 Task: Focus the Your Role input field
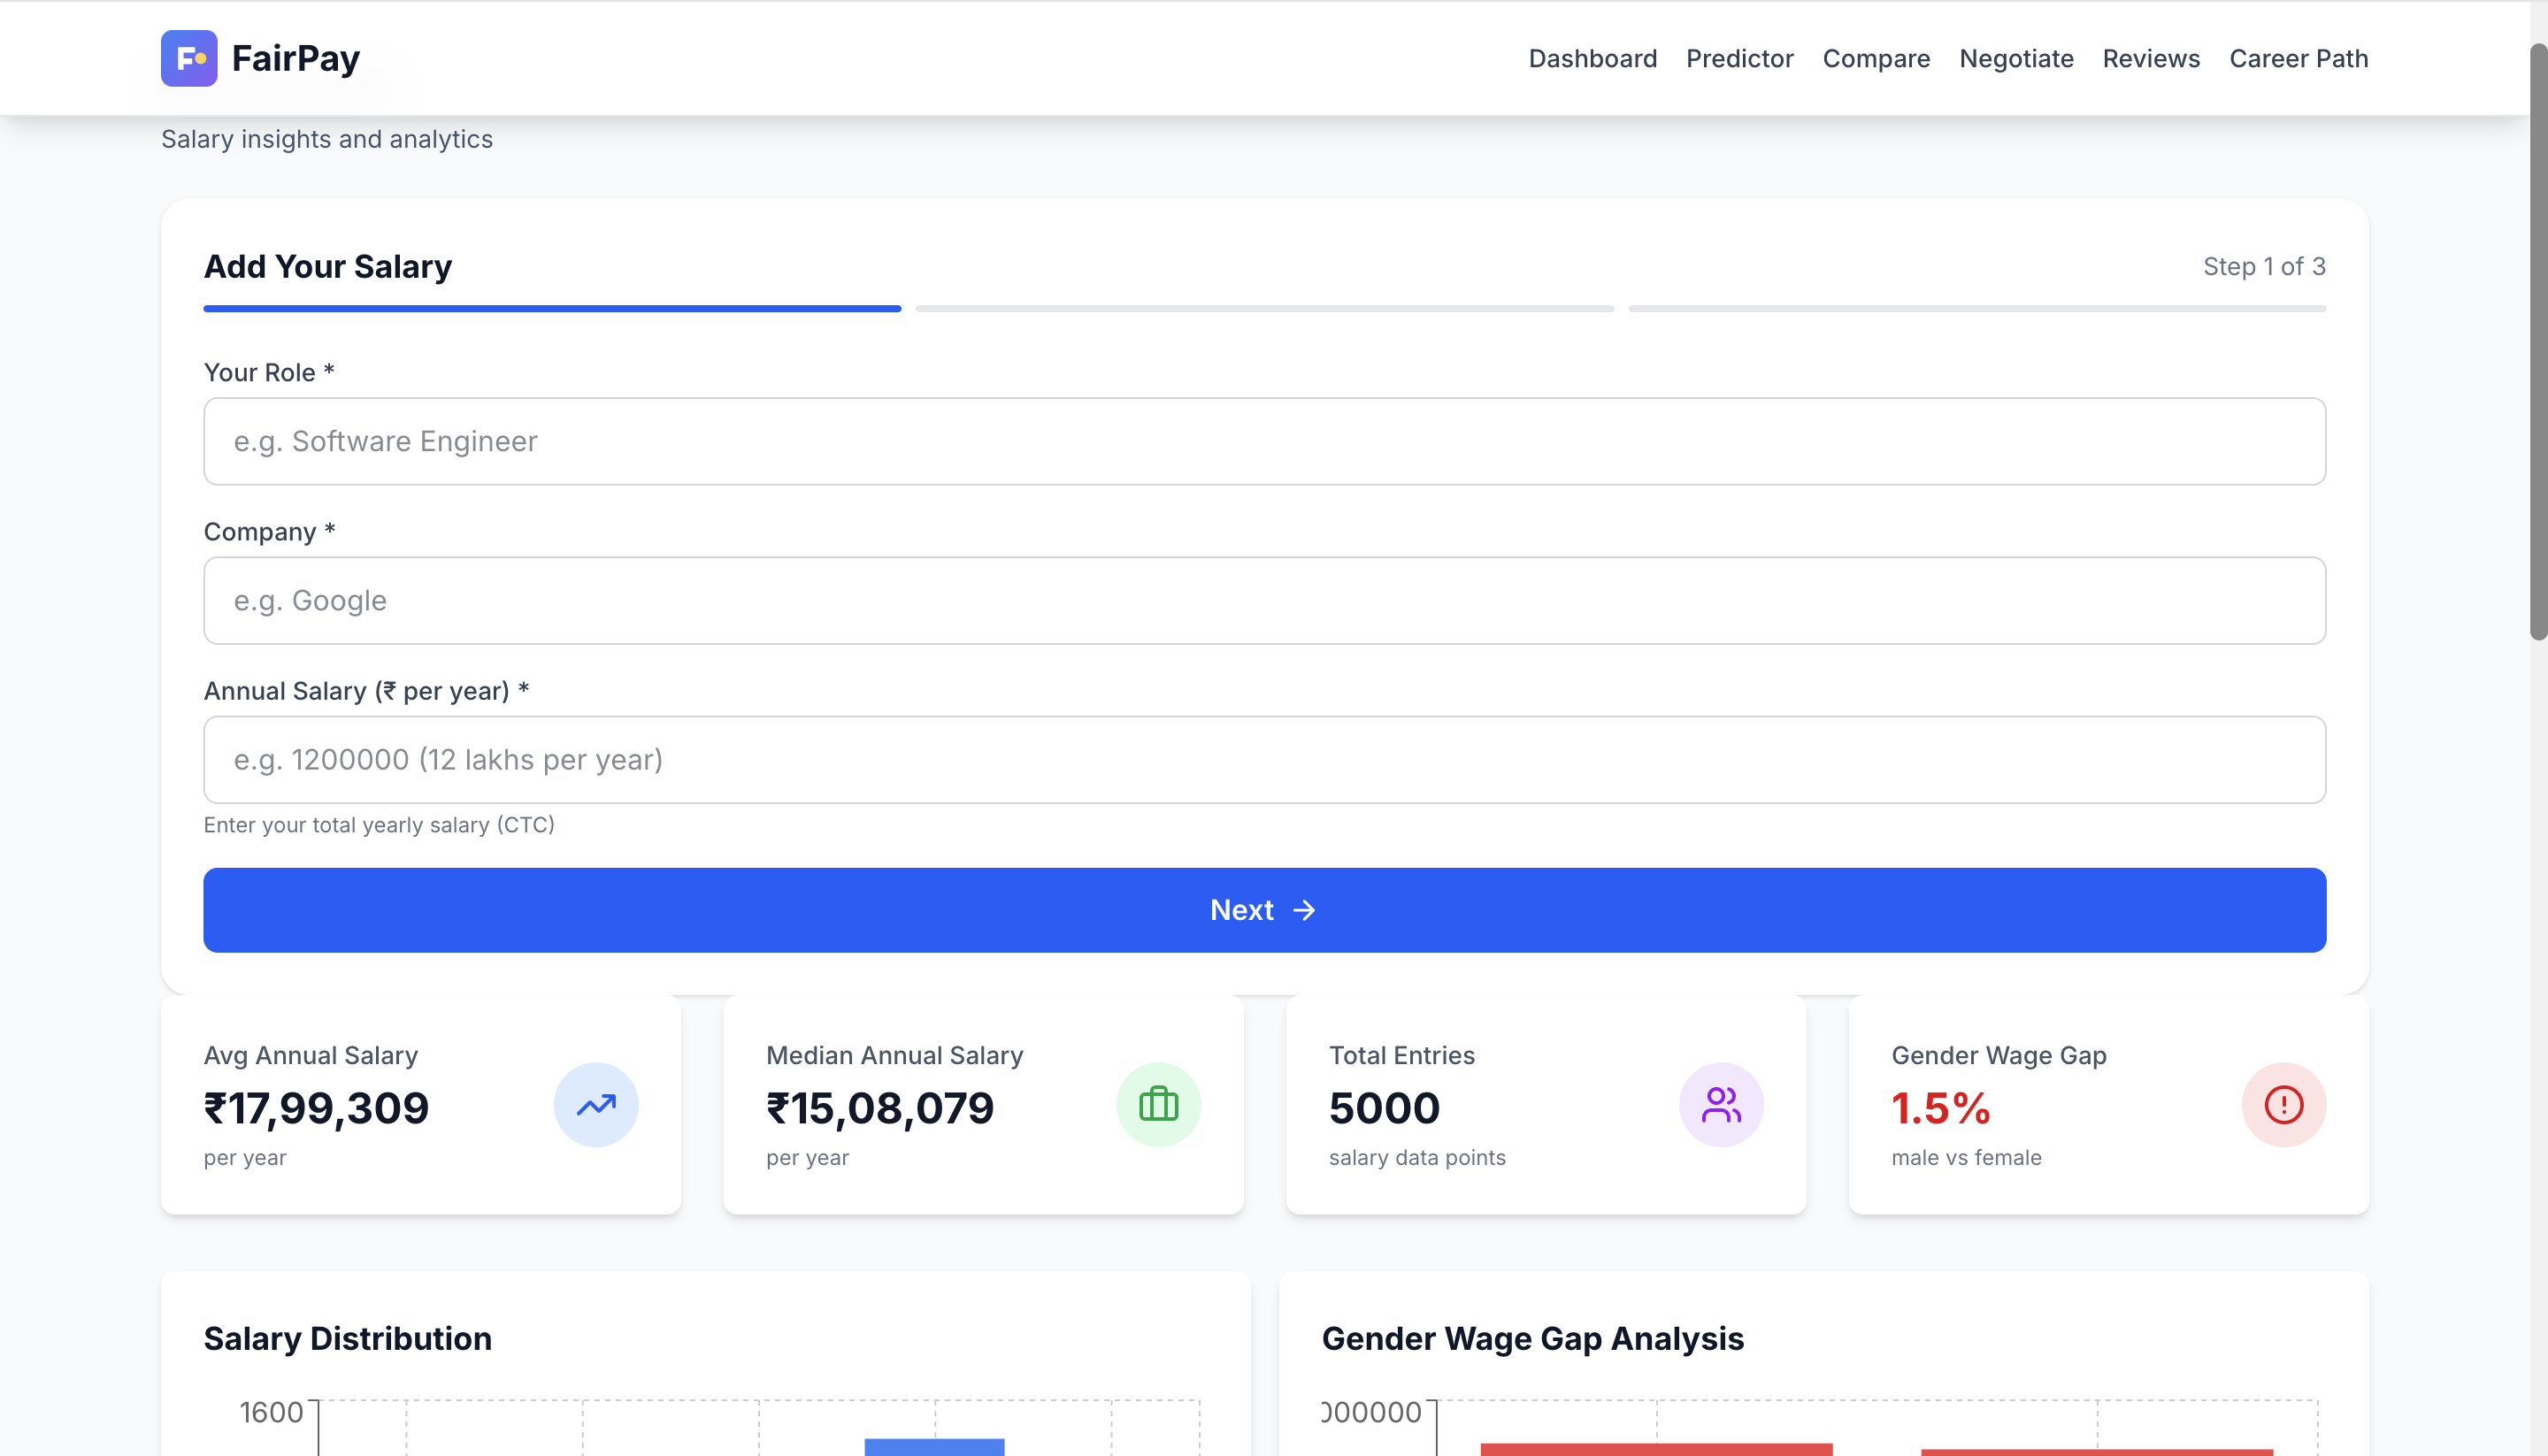(x=1264, y=441)
